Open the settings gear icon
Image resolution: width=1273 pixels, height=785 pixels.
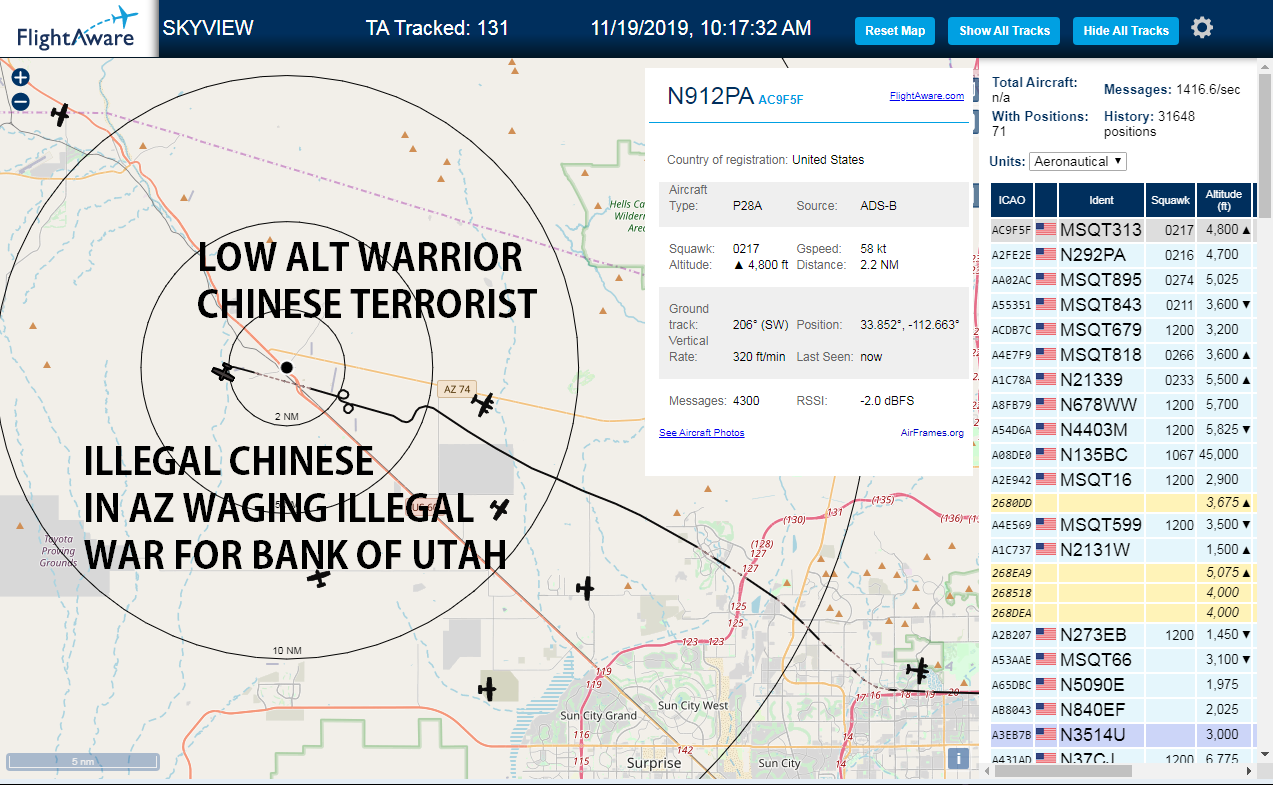(x=1202, y=28)
